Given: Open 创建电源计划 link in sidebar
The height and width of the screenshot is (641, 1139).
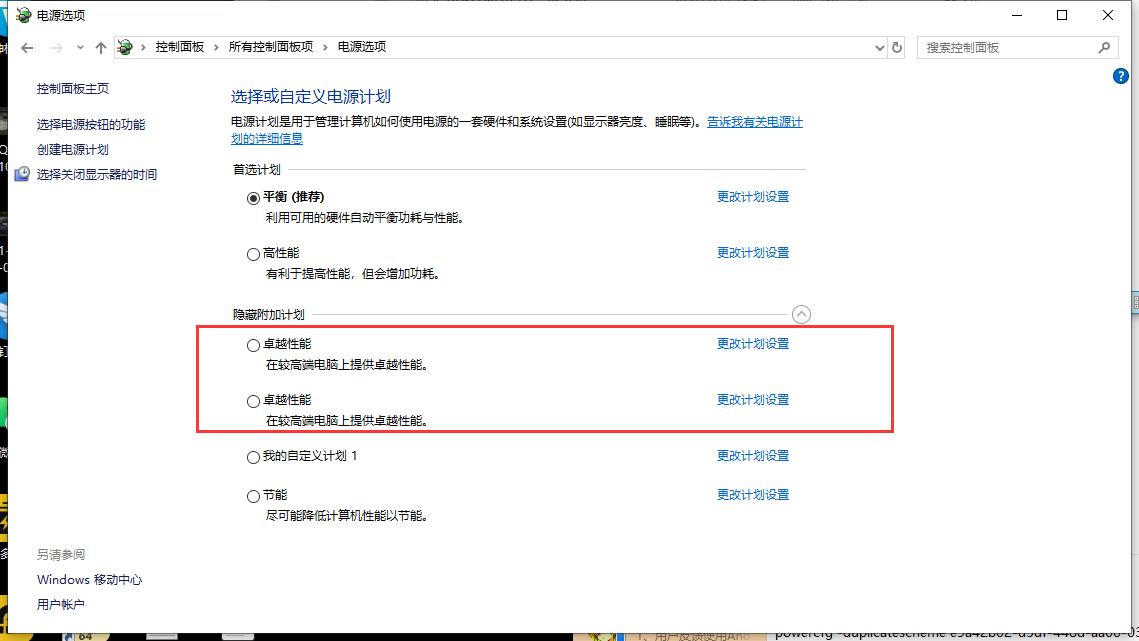Looking at the screenshot, I should [72, 149].
